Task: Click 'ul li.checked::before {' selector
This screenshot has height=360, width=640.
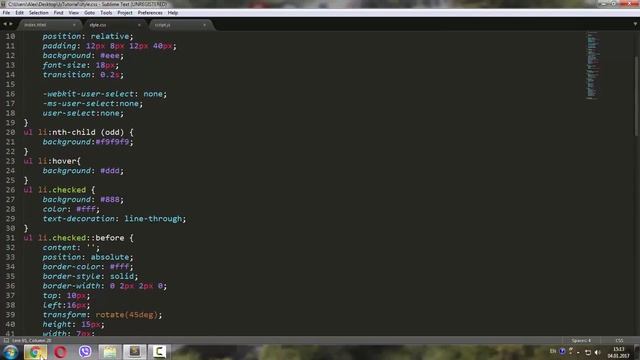Action: 78,238
